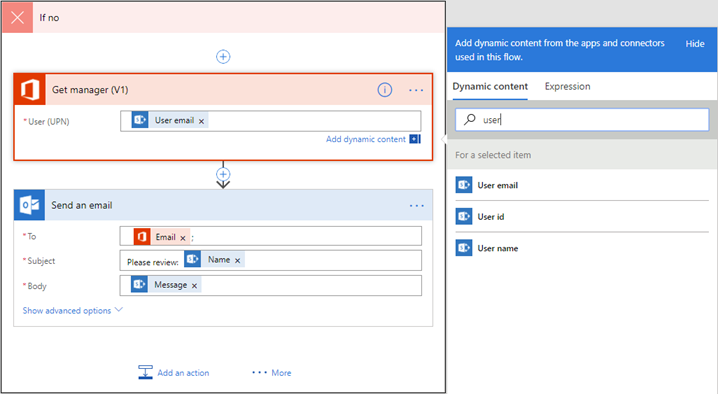The width and height of the screenshot is (718, 394).
Task: Select the Dynamic content tab
Action: (490, 86)
